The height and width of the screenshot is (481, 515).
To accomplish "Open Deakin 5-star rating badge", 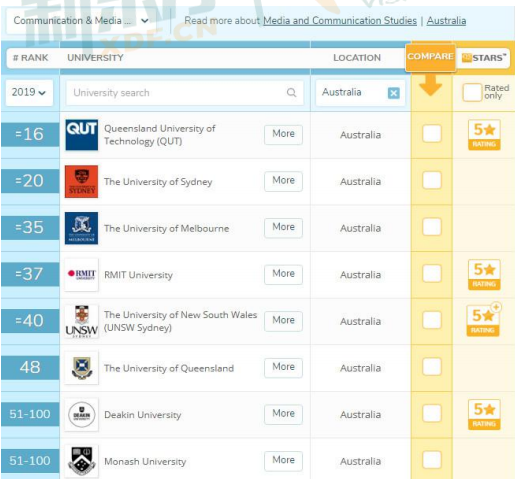I will [484, 415].
